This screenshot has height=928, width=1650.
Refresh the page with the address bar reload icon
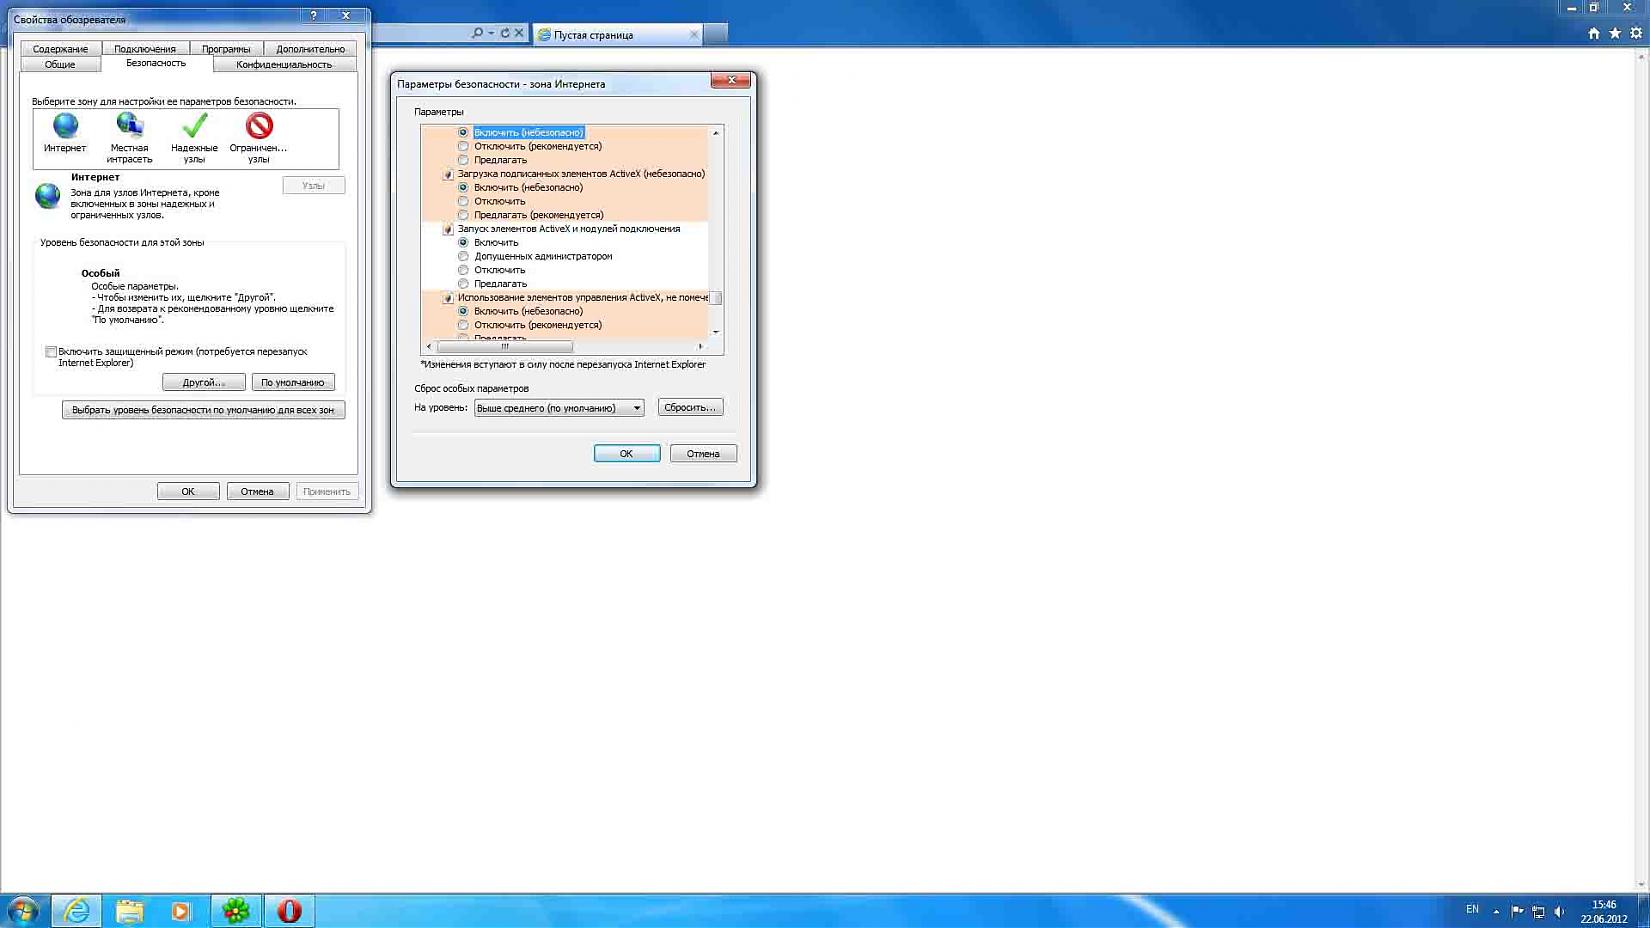(x=505, y=33)
